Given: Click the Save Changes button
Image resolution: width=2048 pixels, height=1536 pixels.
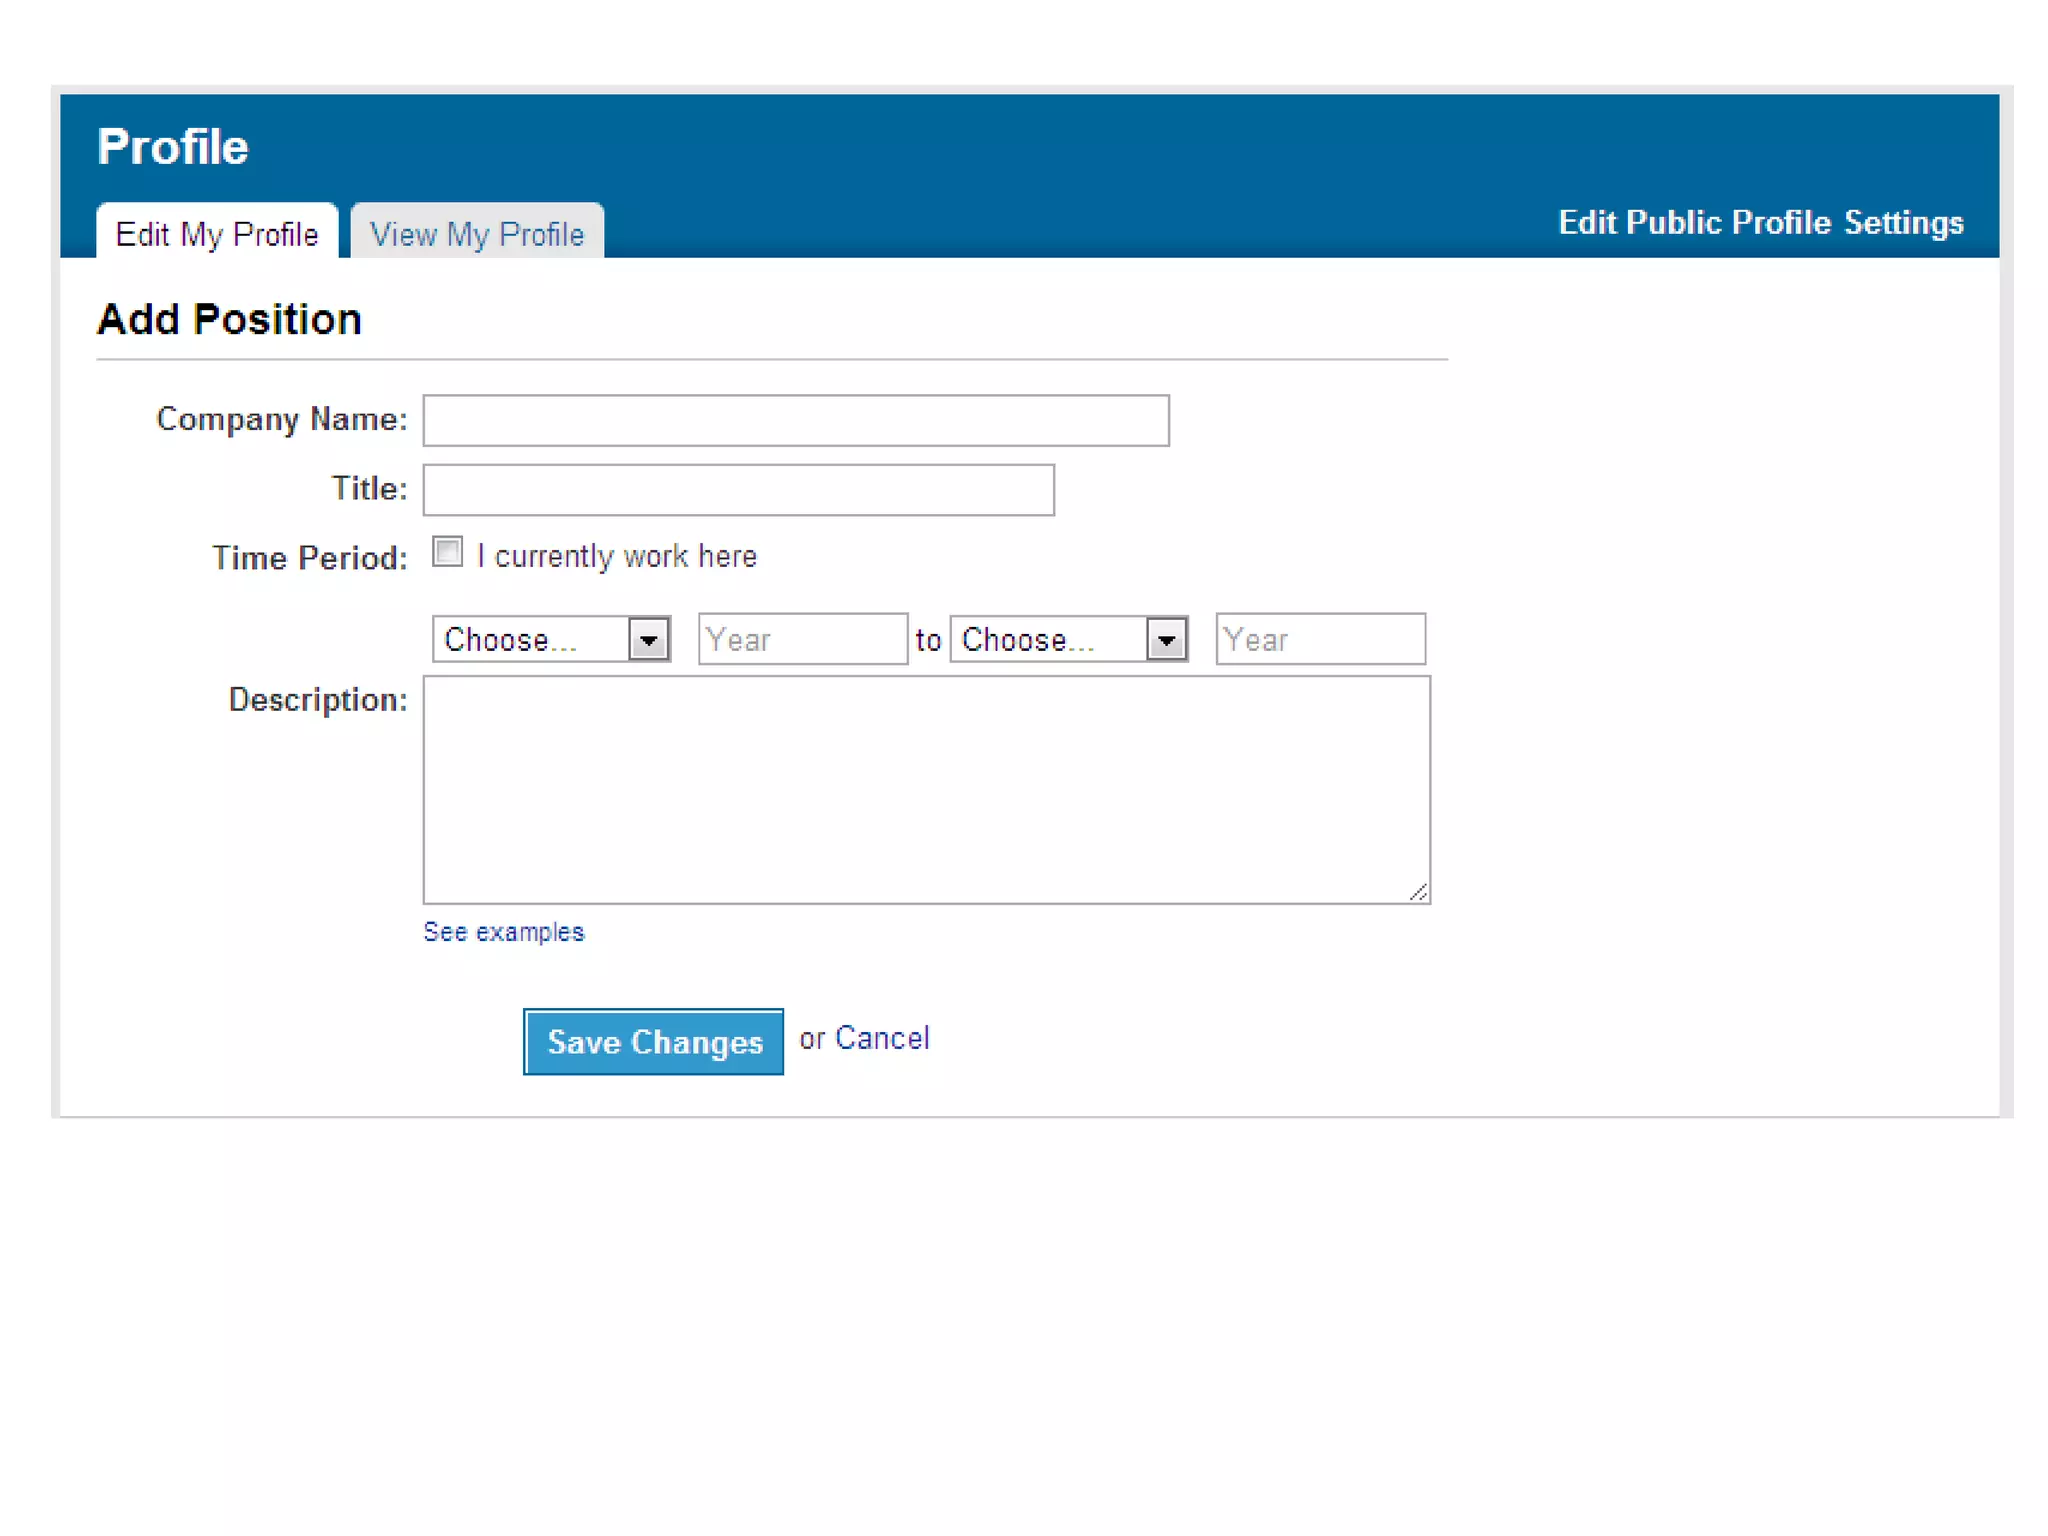Looking at the screenshot, I should click(x=653, y=1042).
